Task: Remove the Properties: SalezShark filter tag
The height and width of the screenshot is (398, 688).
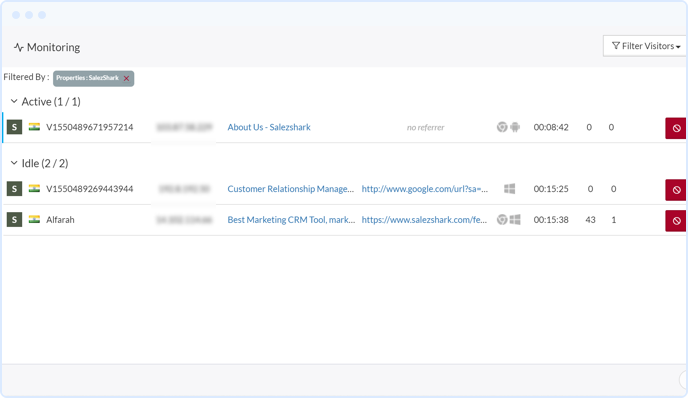Action: 126,78
